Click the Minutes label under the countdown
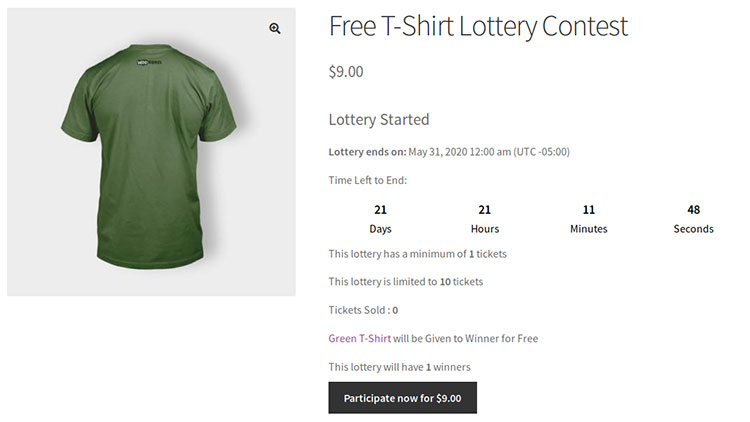Screen dimensions: 750x422 [x=589, y=229]
